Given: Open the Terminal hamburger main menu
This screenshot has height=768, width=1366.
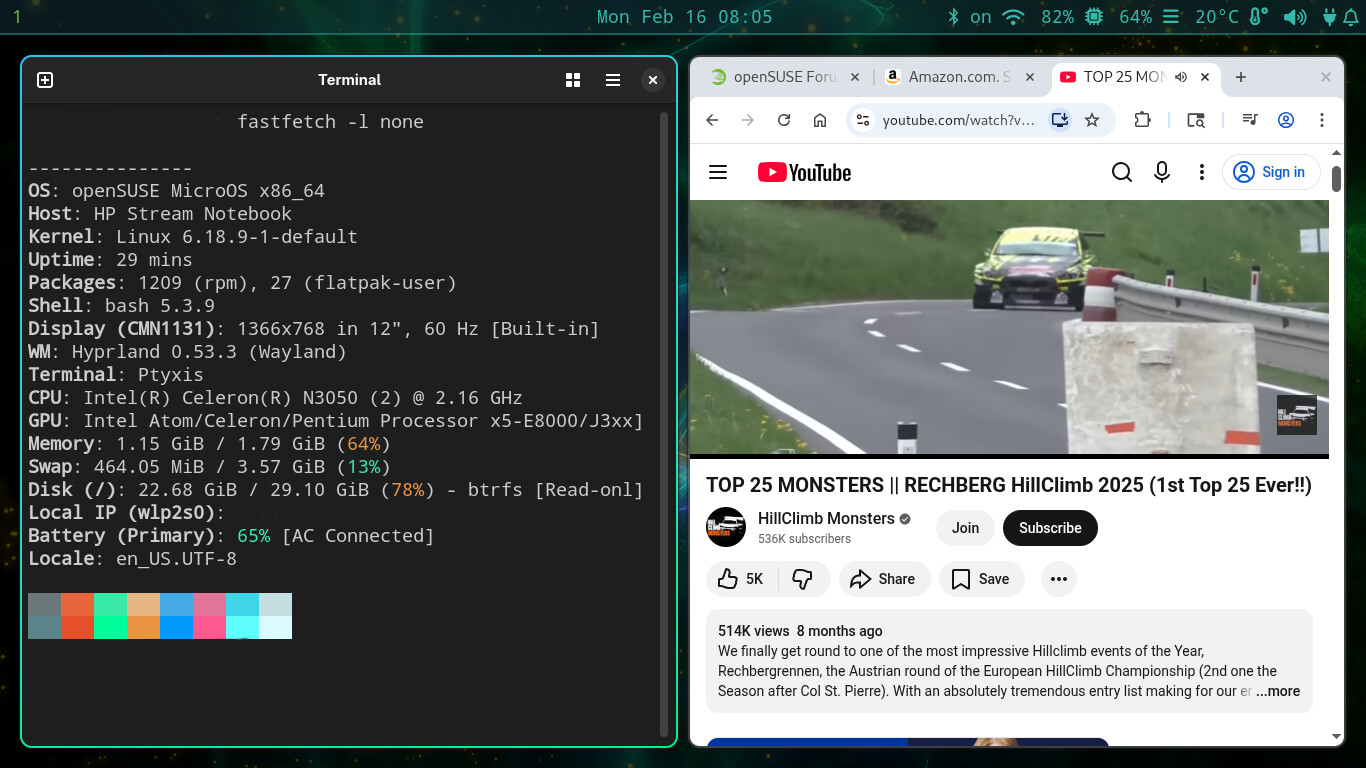Looking at the screenshot, I should [x=613, y=80].
